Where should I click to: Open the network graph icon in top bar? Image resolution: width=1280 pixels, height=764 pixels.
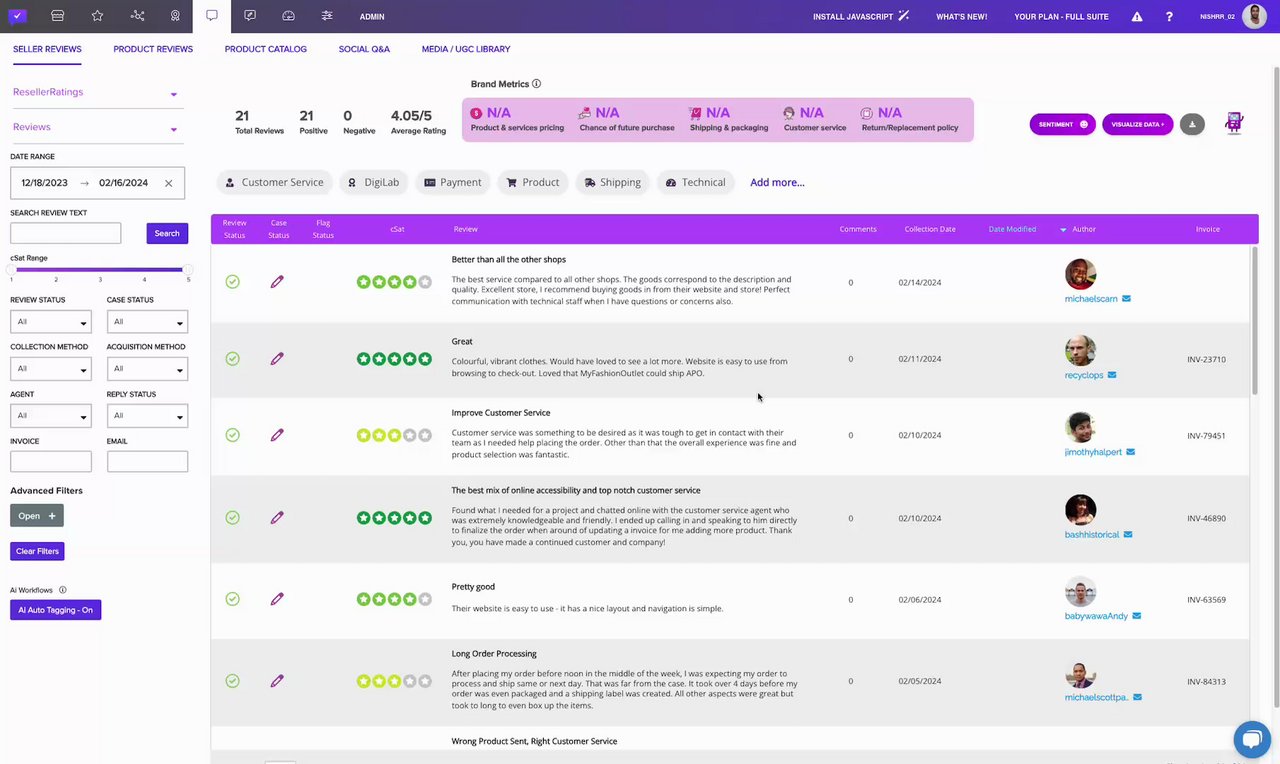click(136, 16)
